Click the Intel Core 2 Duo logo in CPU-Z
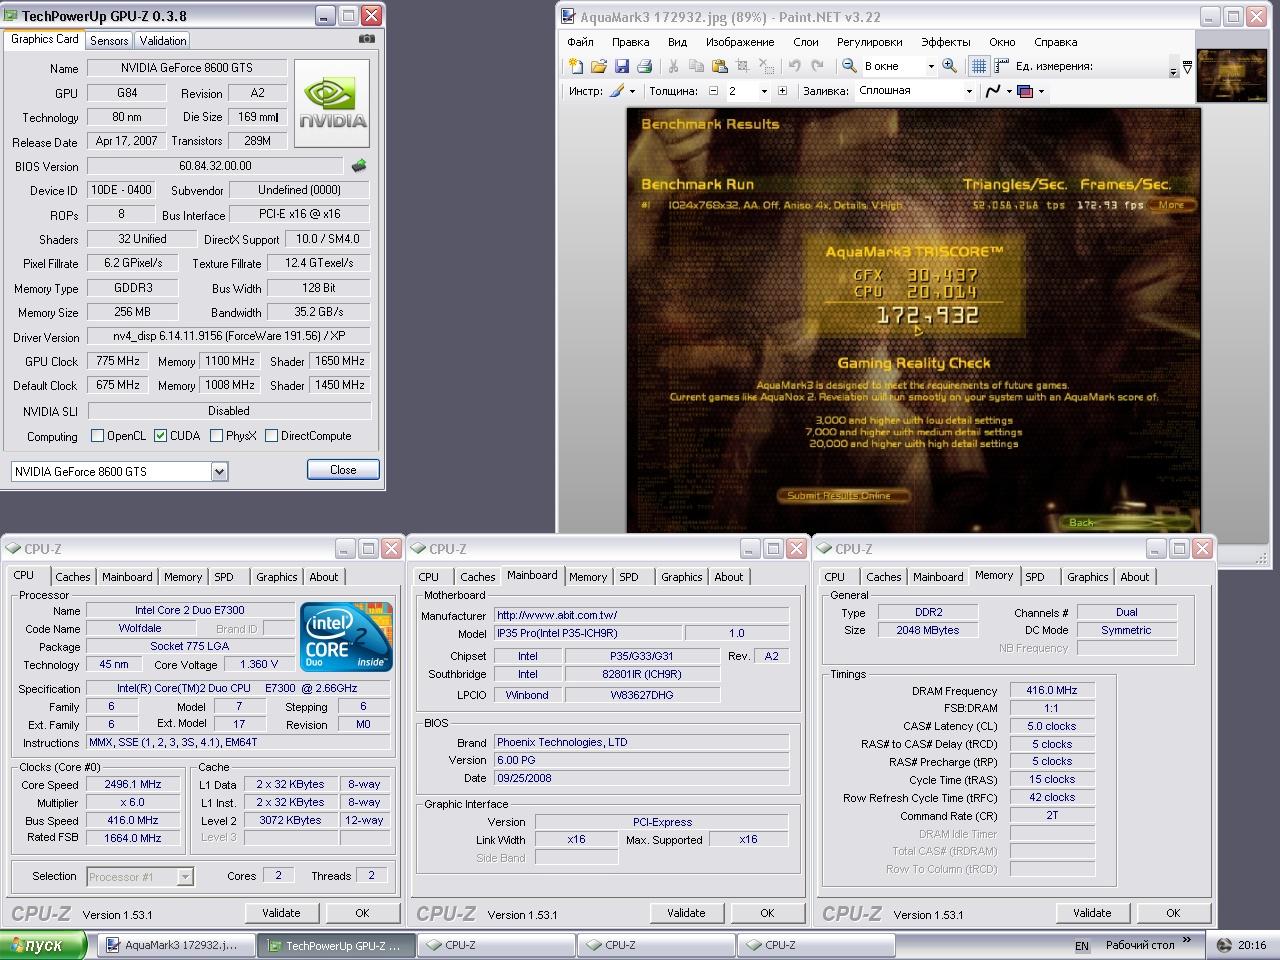Screen dimensions: 1280x960 coord(347,637)
